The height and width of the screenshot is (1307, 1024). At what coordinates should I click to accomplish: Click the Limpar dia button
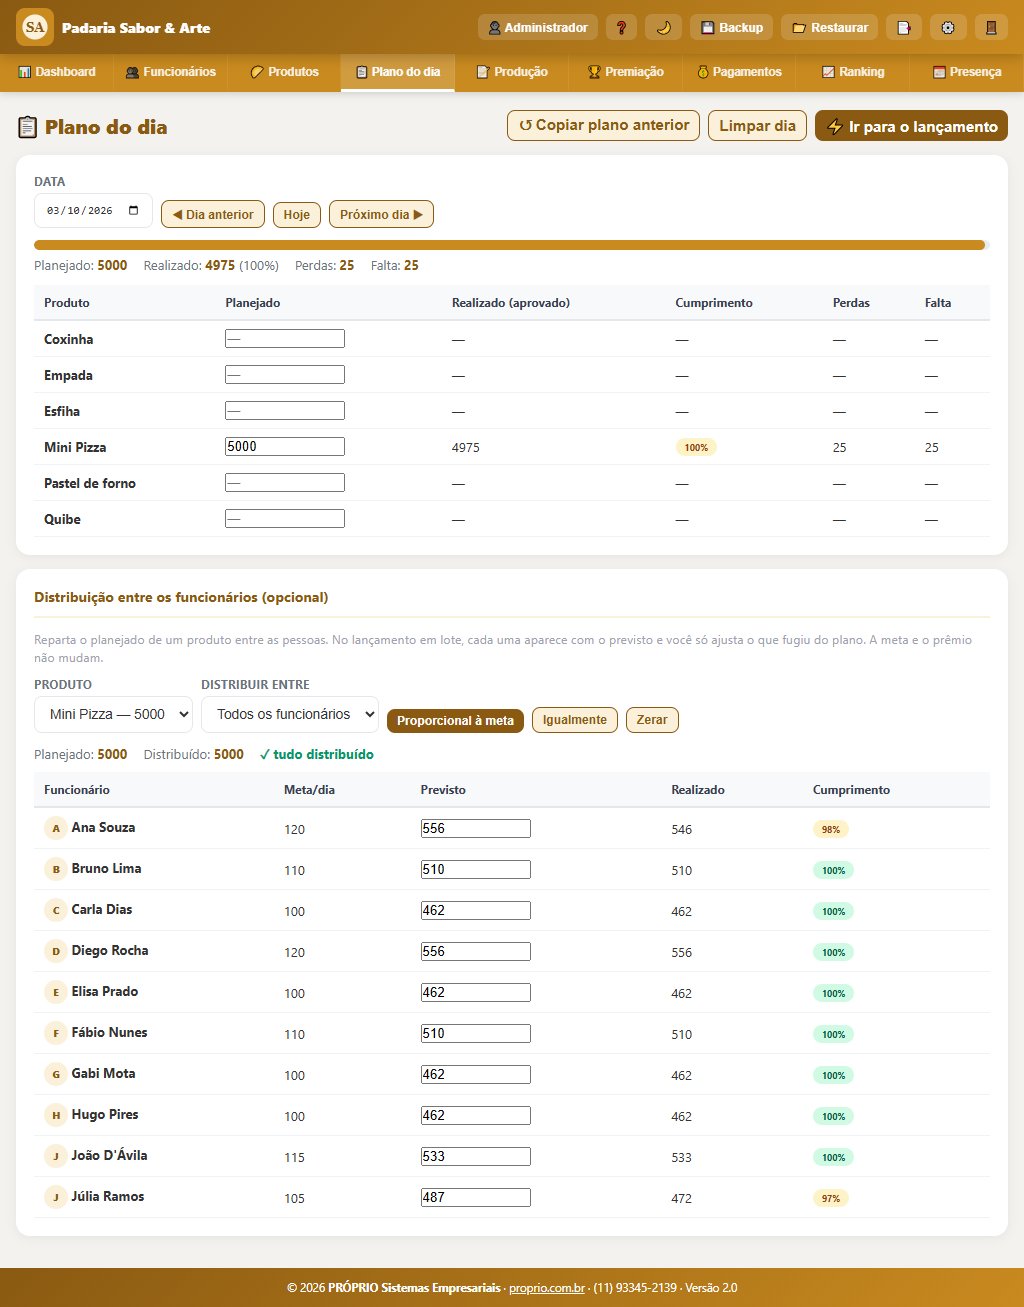[757, 125]
